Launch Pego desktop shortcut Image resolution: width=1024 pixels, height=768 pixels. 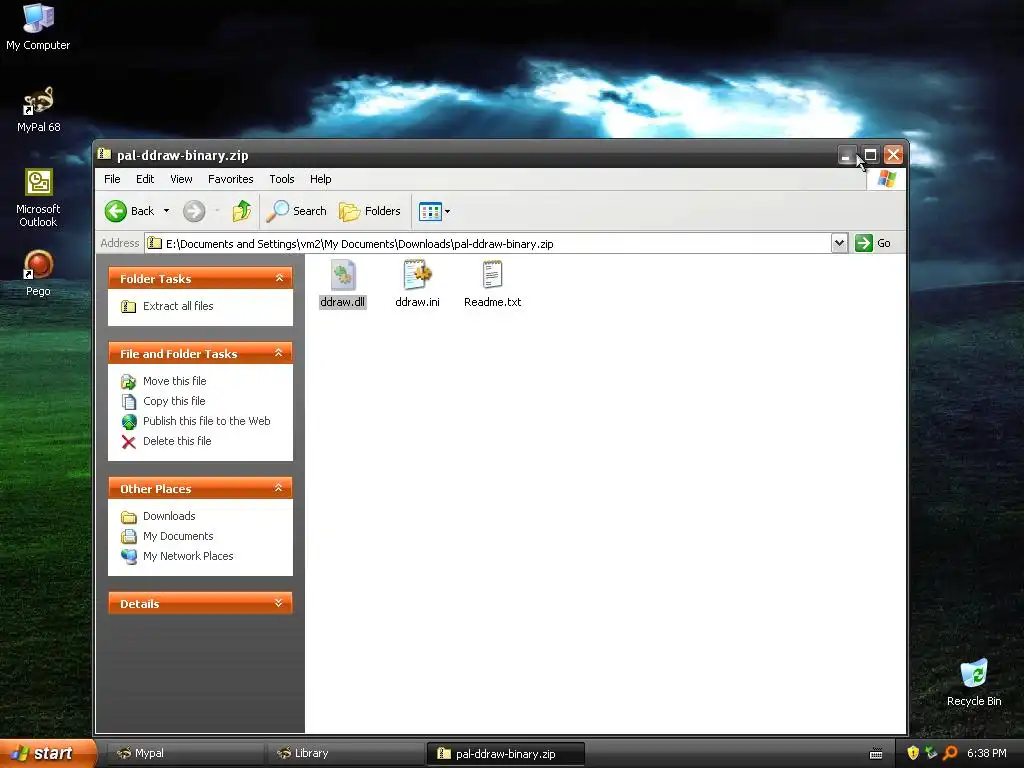(38, 273)
